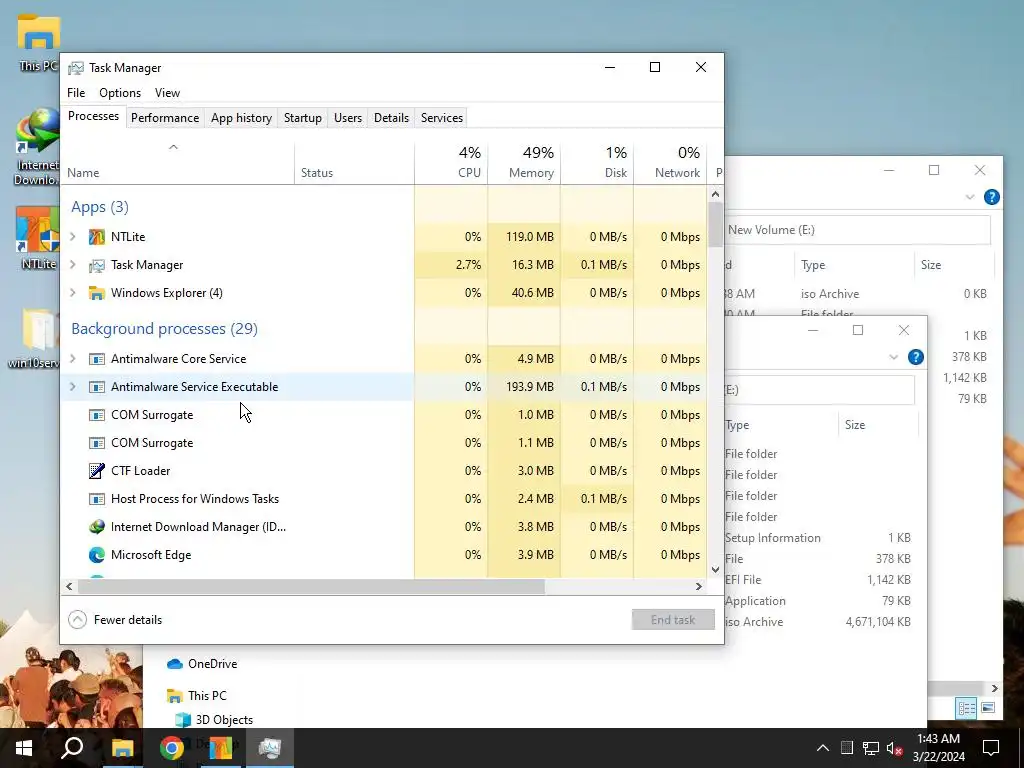Open File Explorer from the taskbar

122,748
